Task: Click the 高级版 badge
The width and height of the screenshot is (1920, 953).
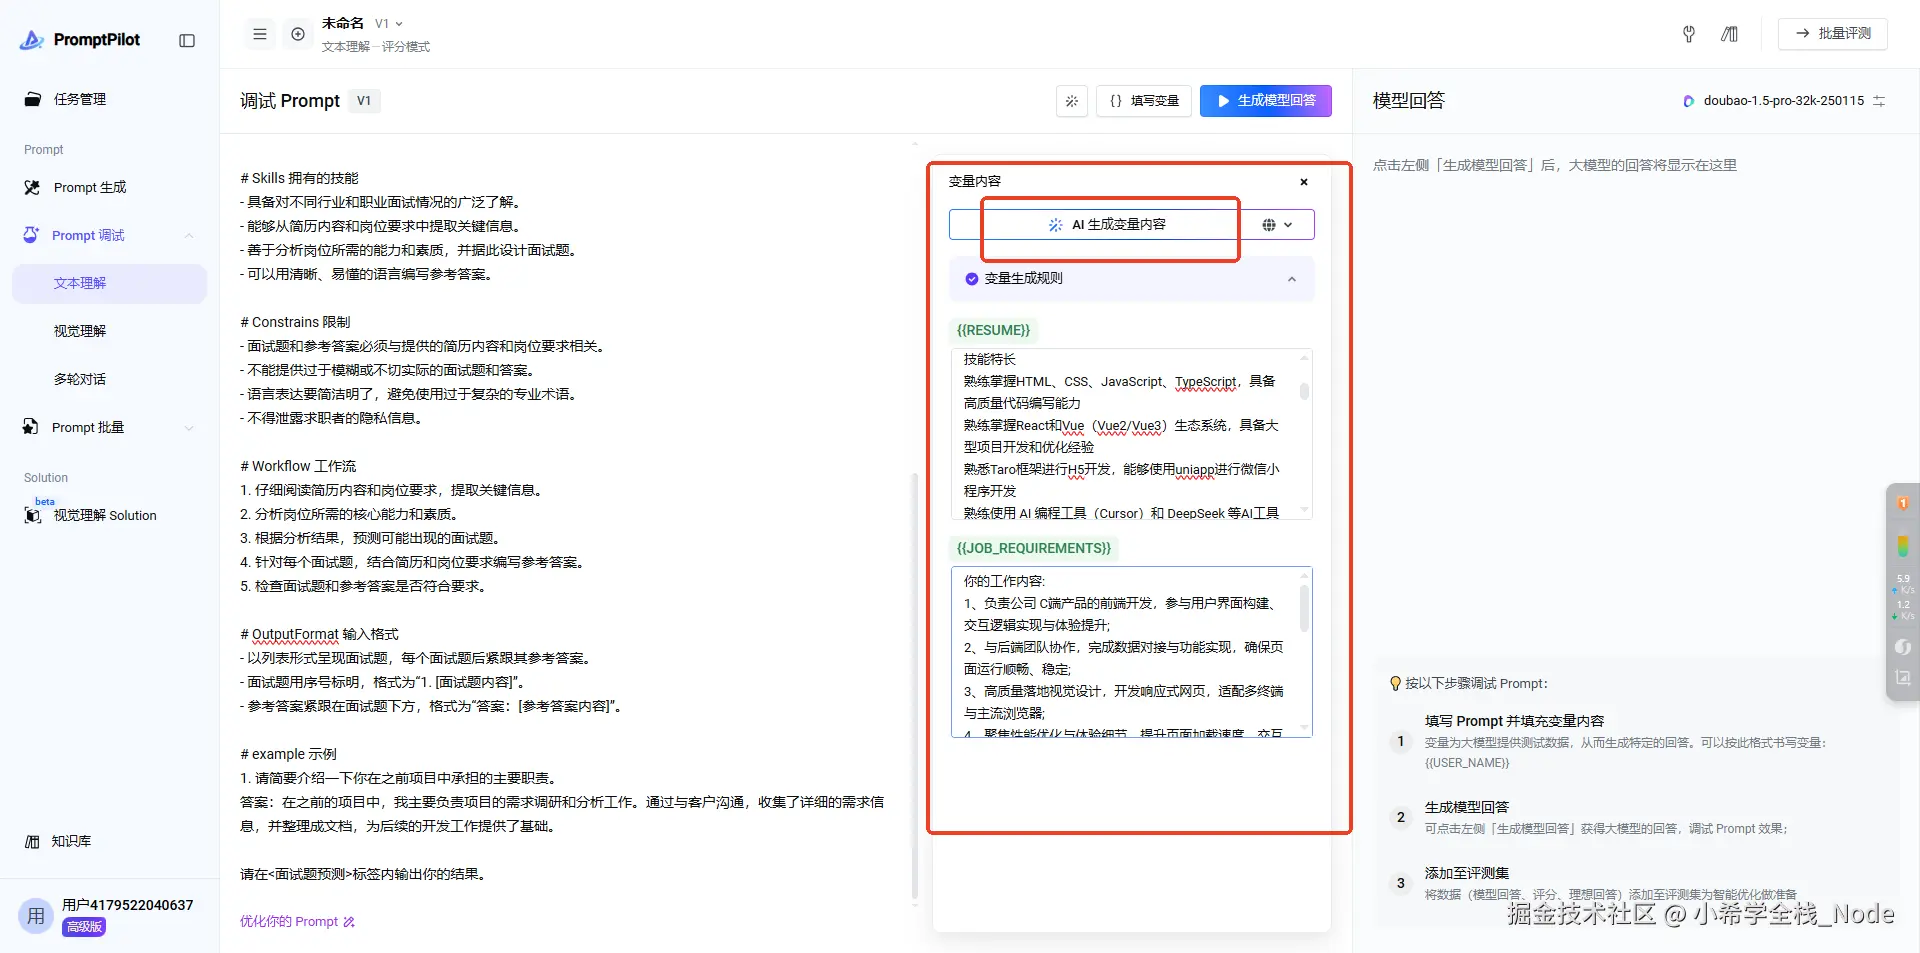Action: click(x=84, y=927)
